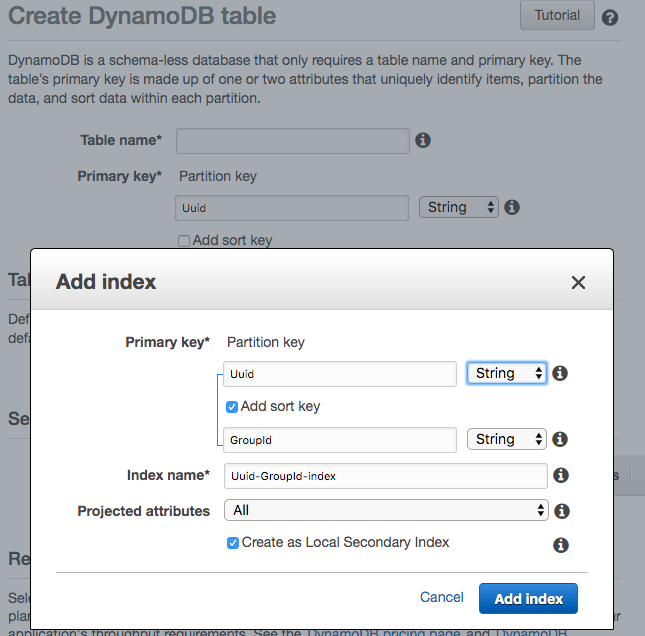
Task: Click info icon beside dialog Uuid String dropdown
Action: (x=560, y=374)
